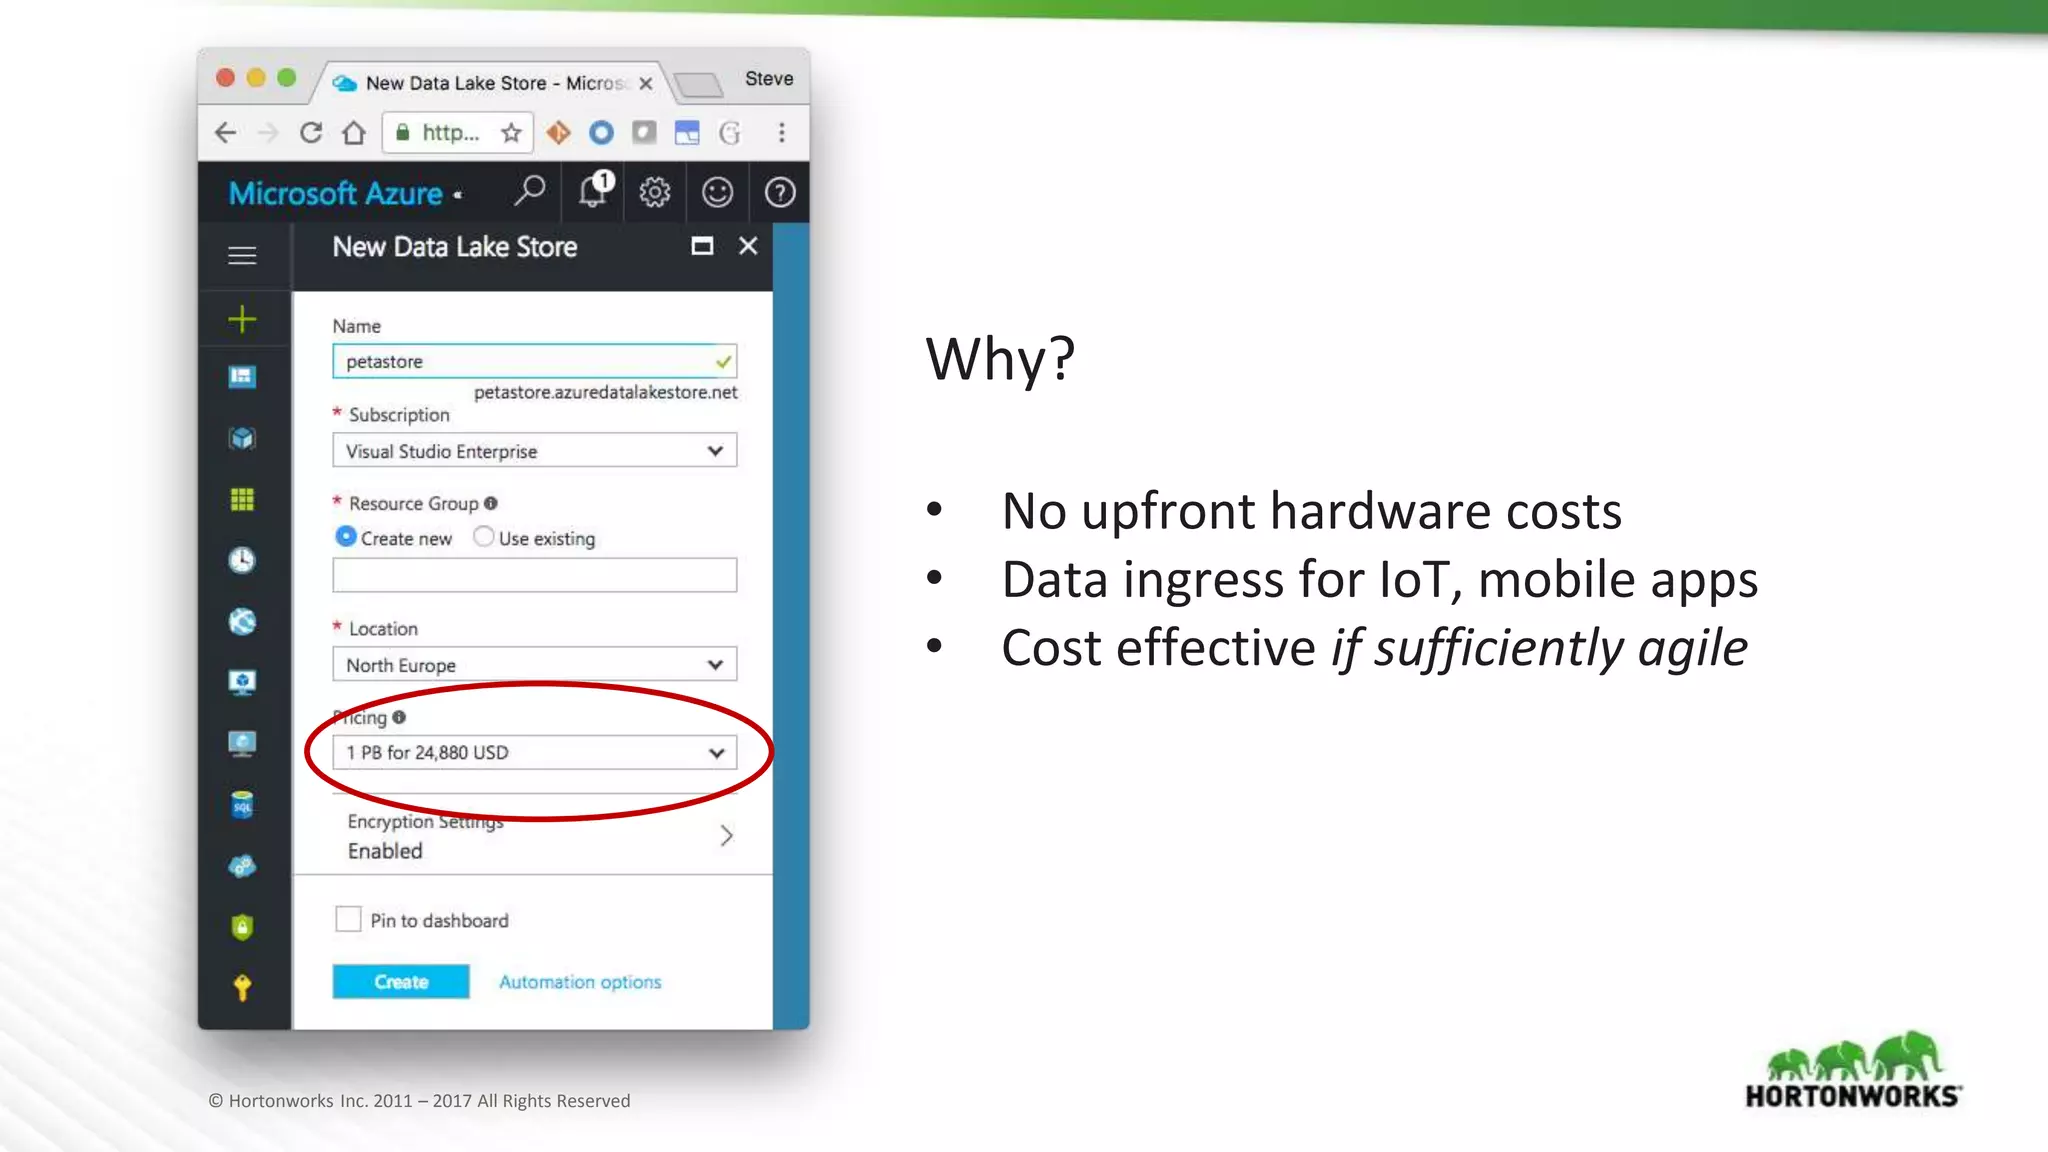Open the help question mark icon
Screen dimensions: 2048x1152
[779, 192]
